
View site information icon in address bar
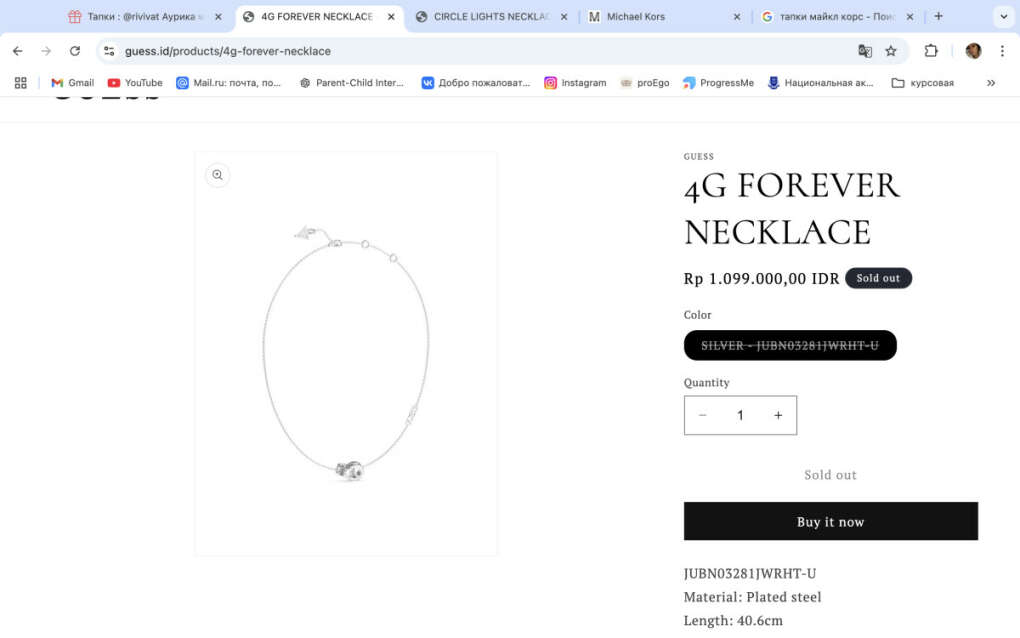pos(109,51)
